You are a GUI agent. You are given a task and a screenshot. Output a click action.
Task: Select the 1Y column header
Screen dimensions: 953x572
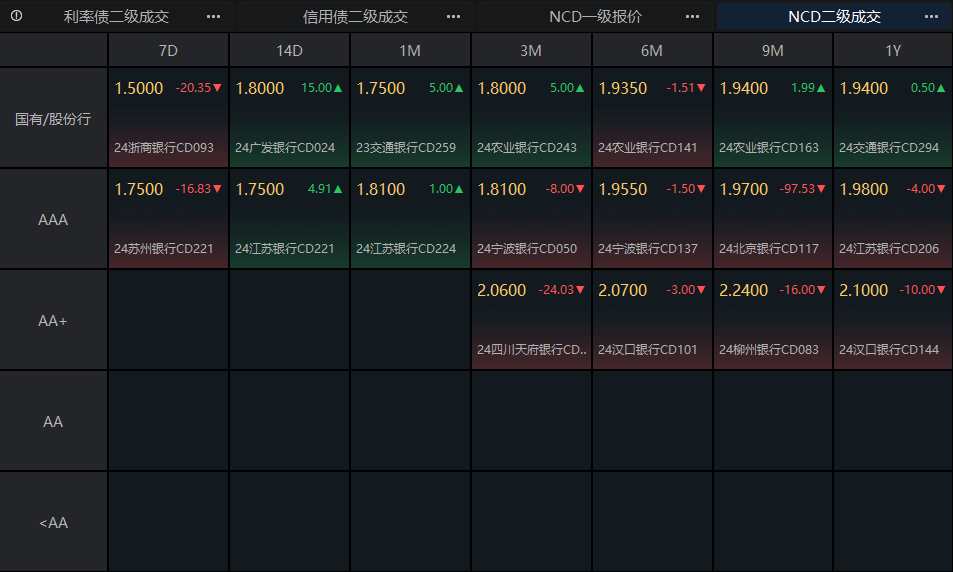pos(893,50)
